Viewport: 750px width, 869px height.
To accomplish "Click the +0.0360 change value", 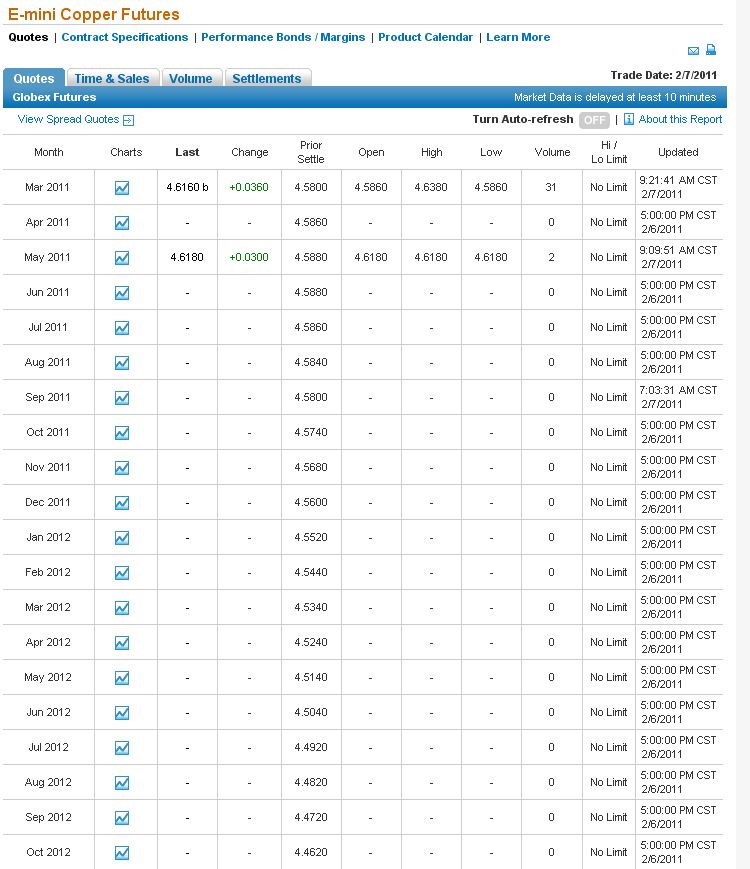I will (249, 187).
